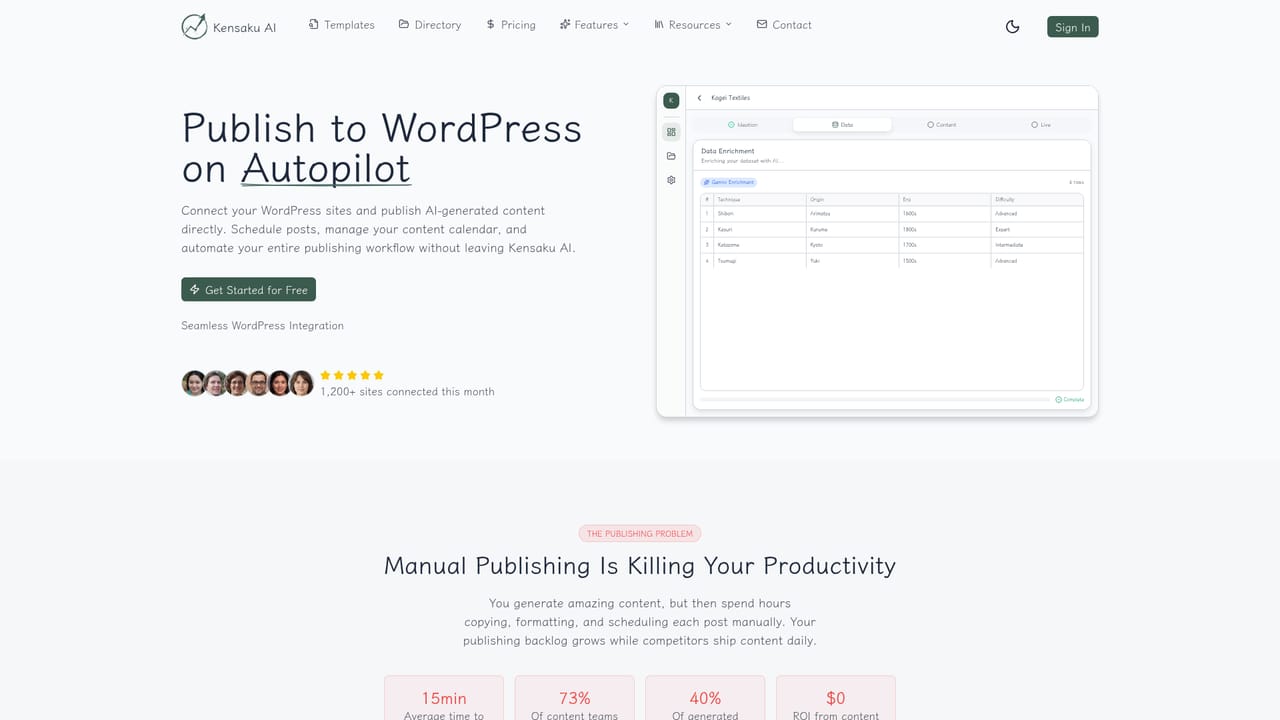Click the Technique column header
Image resolution: width=1280 pixels, height=720 pixels.
point(760,200)
